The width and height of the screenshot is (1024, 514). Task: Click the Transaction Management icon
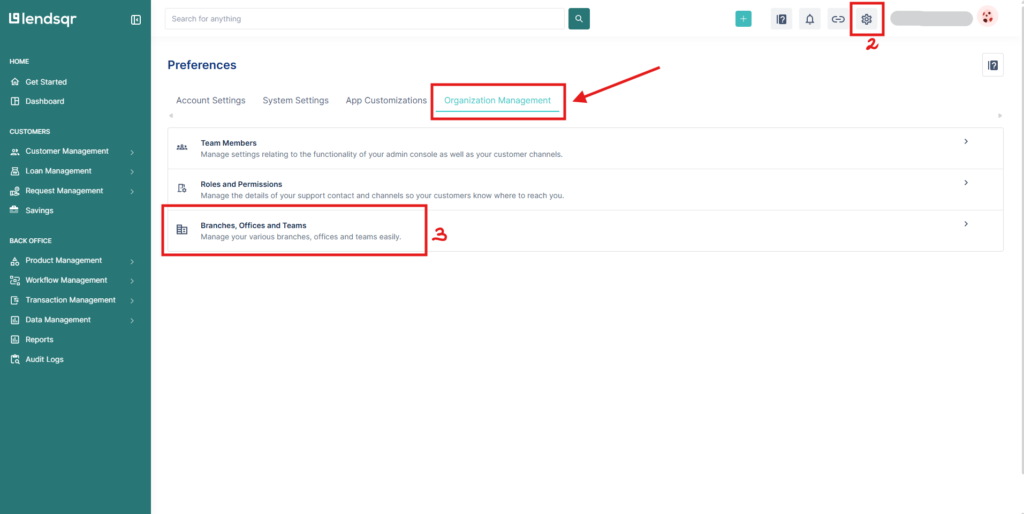tap(14, 300)
